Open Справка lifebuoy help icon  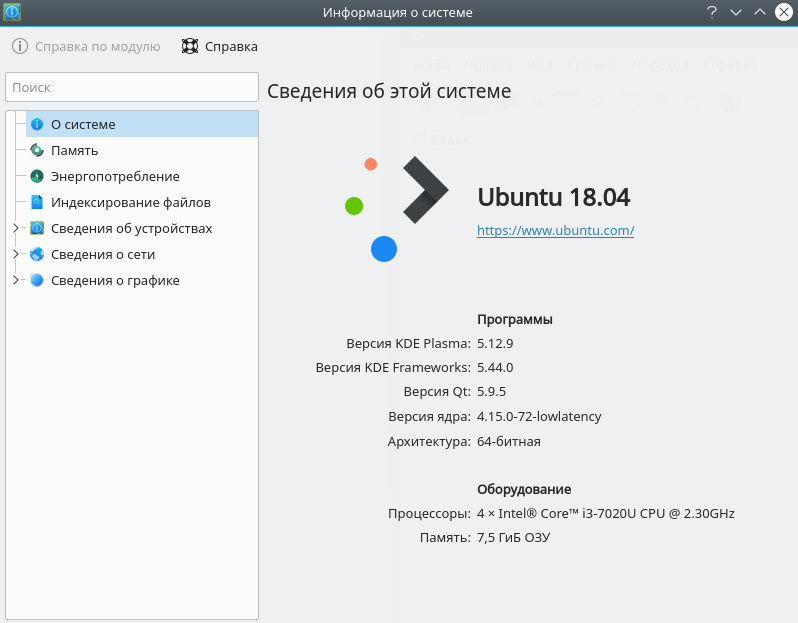point(190,46)
